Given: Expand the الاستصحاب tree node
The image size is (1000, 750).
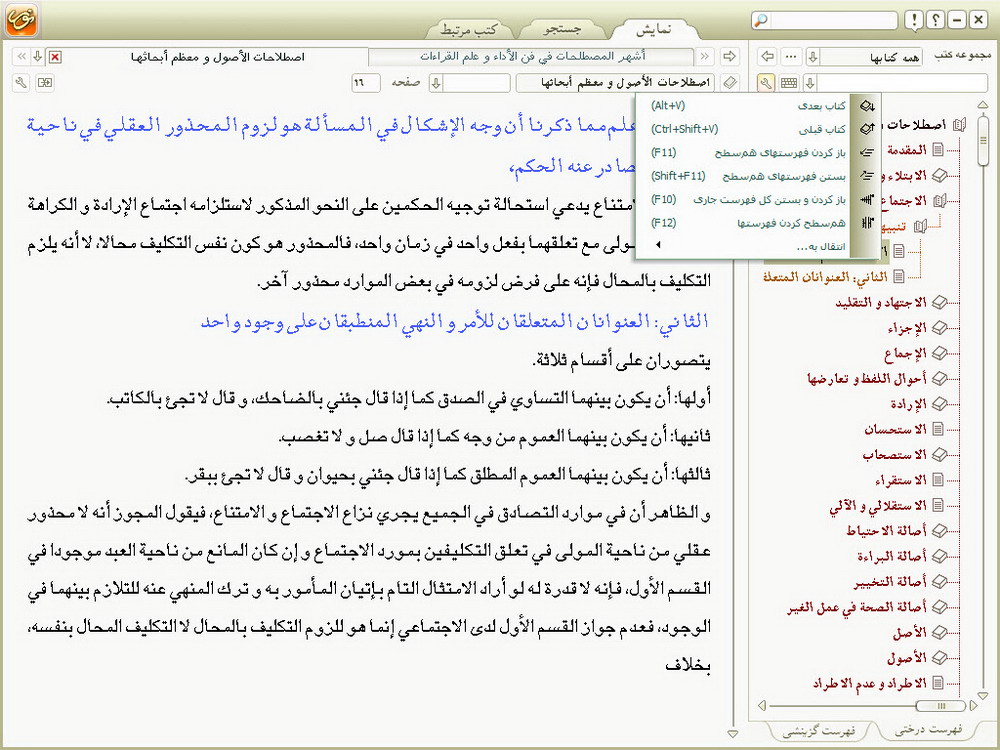Looking at the screenshot, I should click(x=939, y=455).
